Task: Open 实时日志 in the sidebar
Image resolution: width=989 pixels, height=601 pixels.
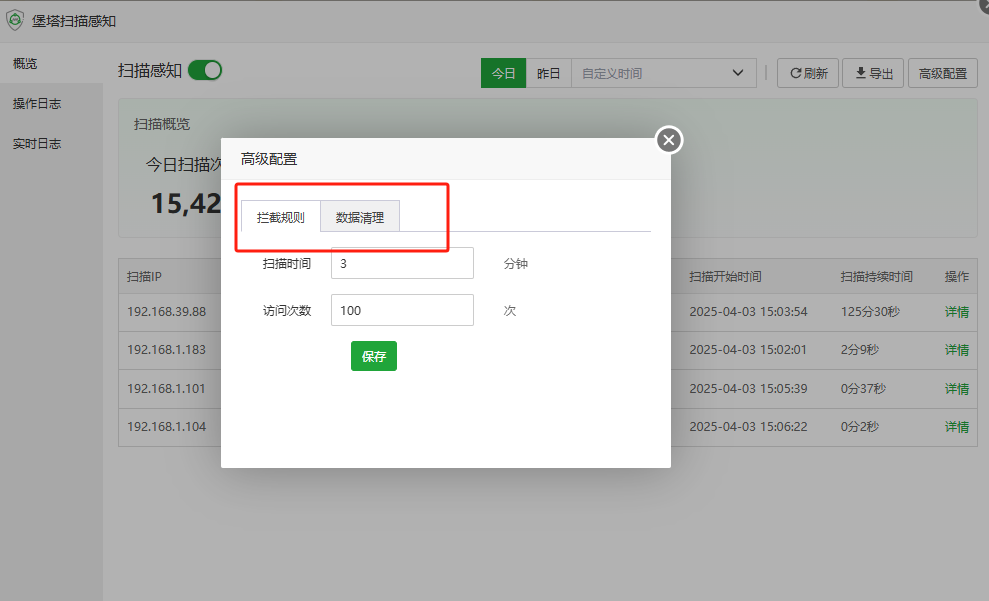Action: pyautogui.click(x=51, y=144)
